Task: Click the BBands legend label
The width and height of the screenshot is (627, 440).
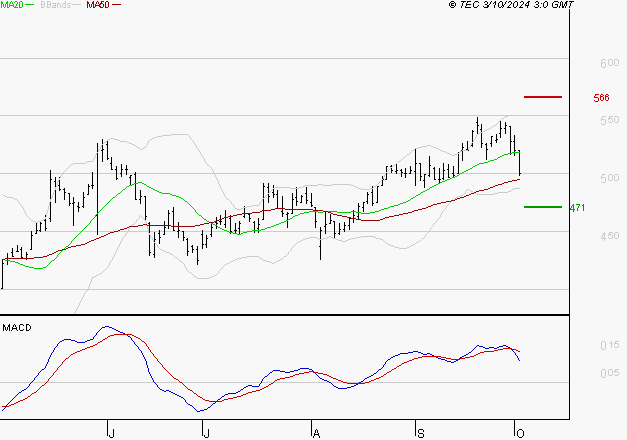Action: point(56,5)
